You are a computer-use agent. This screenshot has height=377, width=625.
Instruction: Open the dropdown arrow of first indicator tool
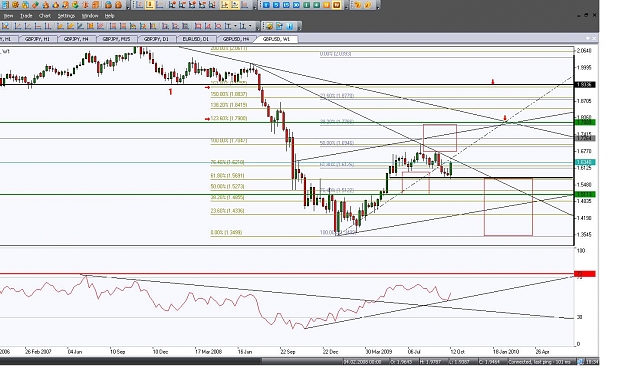click(236, 26)
